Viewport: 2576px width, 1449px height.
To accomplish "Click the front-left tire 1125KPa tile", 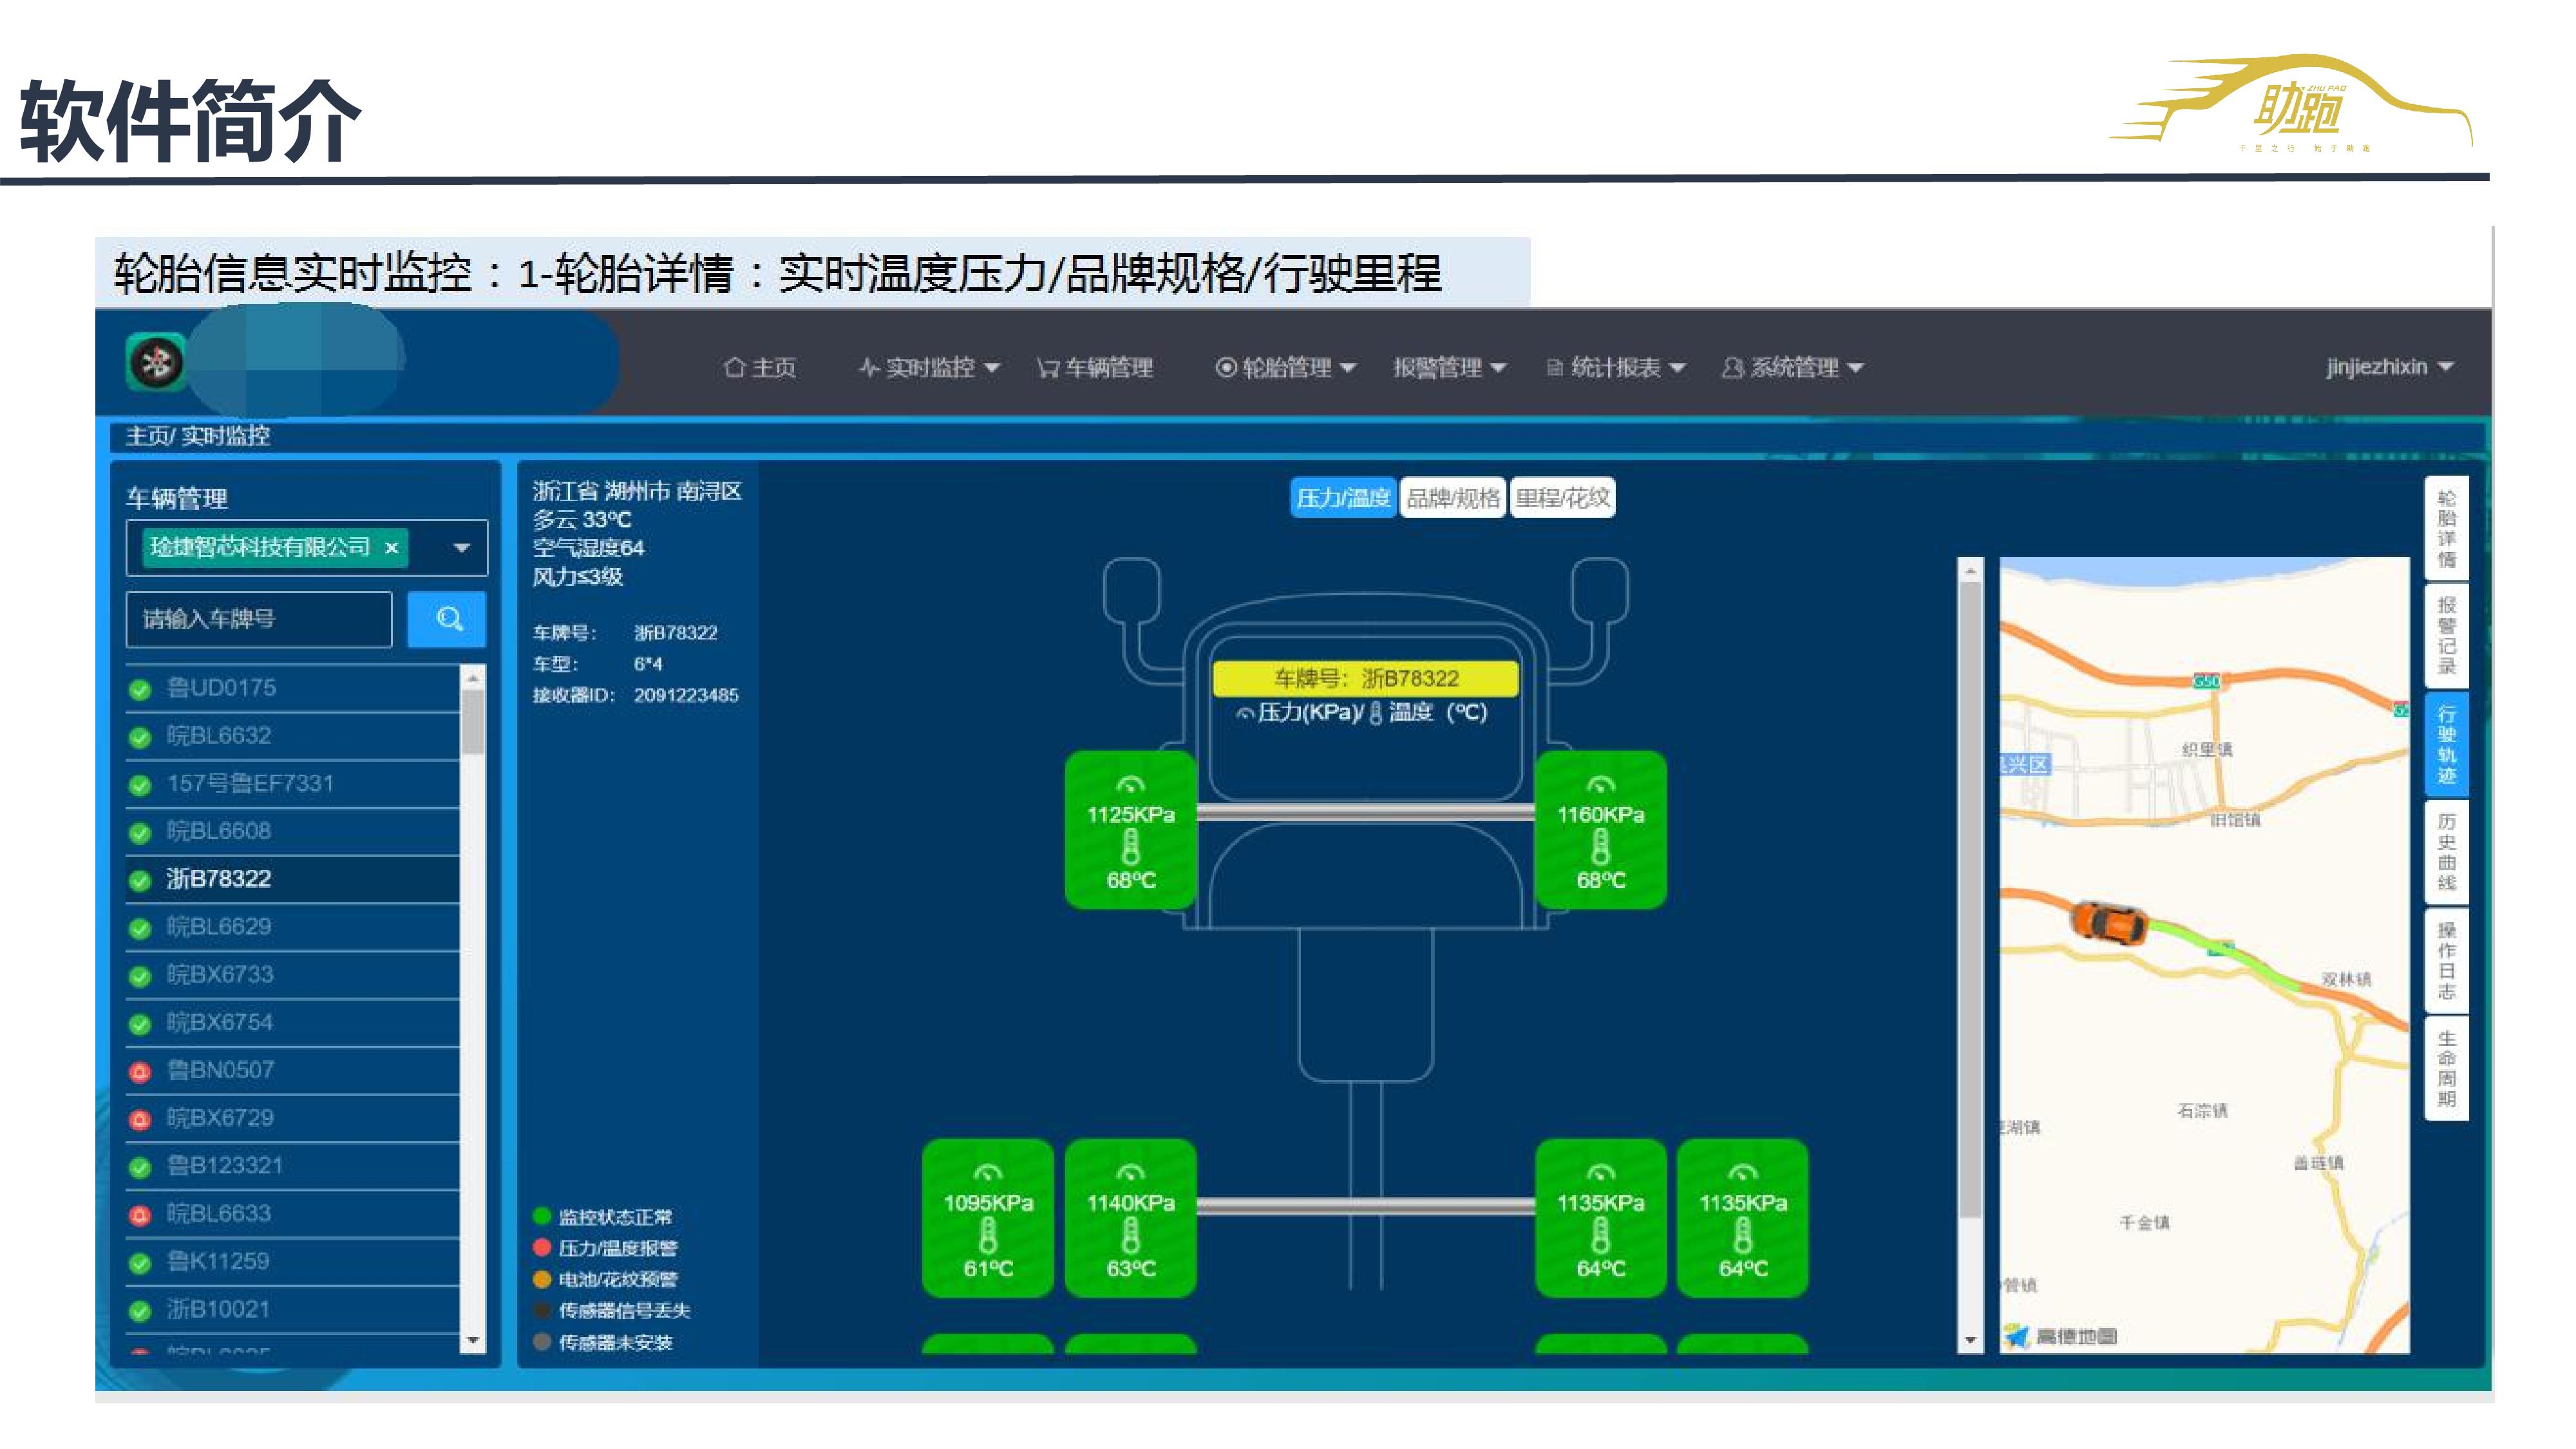I will [x=1130, y=830].
